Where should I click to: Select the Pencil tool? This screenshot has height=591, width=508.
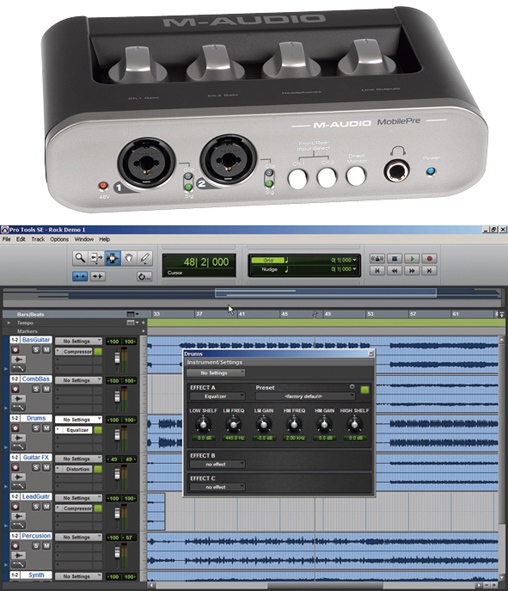click(145, 258)
